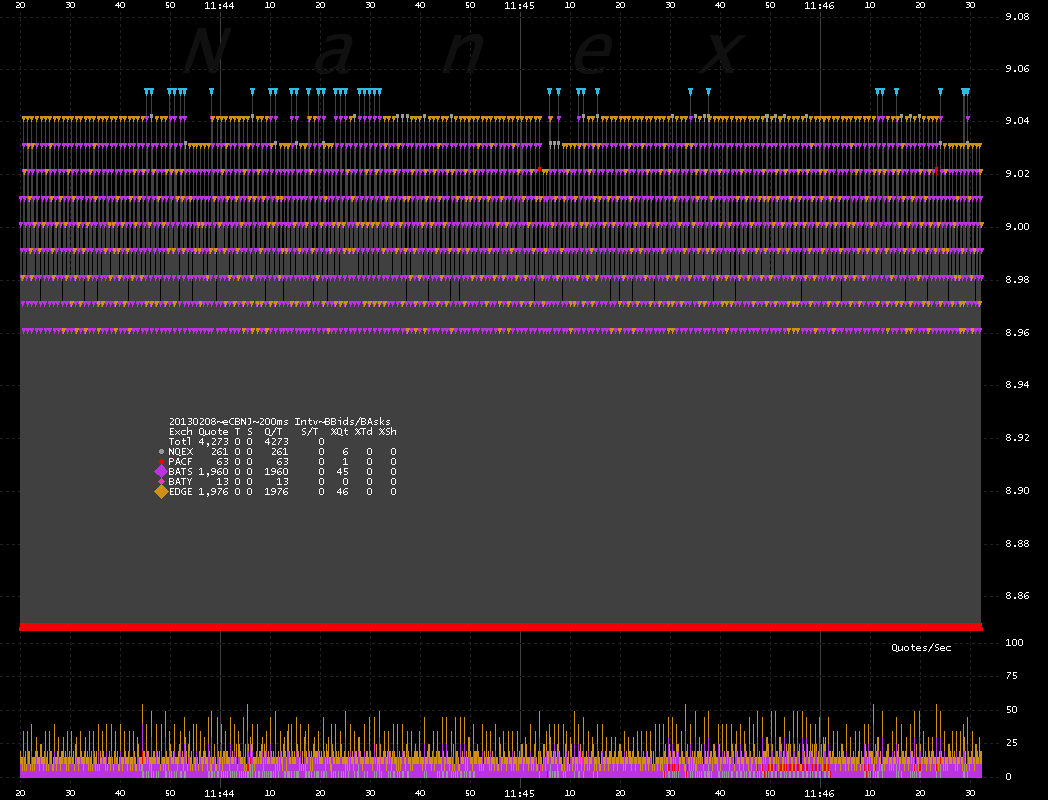Viewport: 1048px width, 800px height.
Task: Click the %Qt column header
Action: [340, 432]
